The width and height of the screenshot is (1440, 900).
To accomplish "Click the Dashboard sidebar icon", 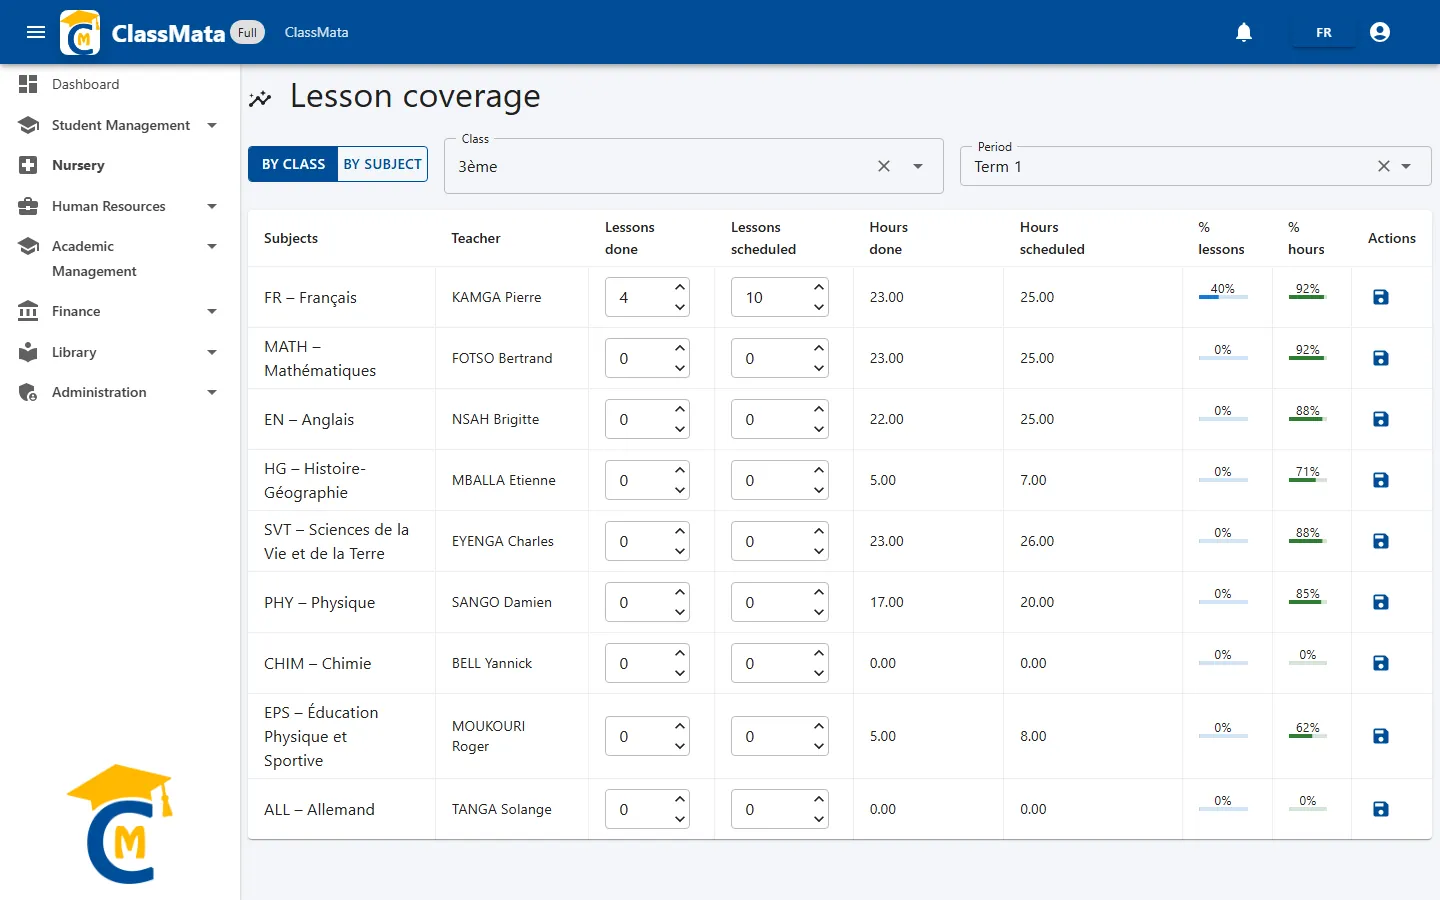I will pyautogui.click(x=28, y=84).
